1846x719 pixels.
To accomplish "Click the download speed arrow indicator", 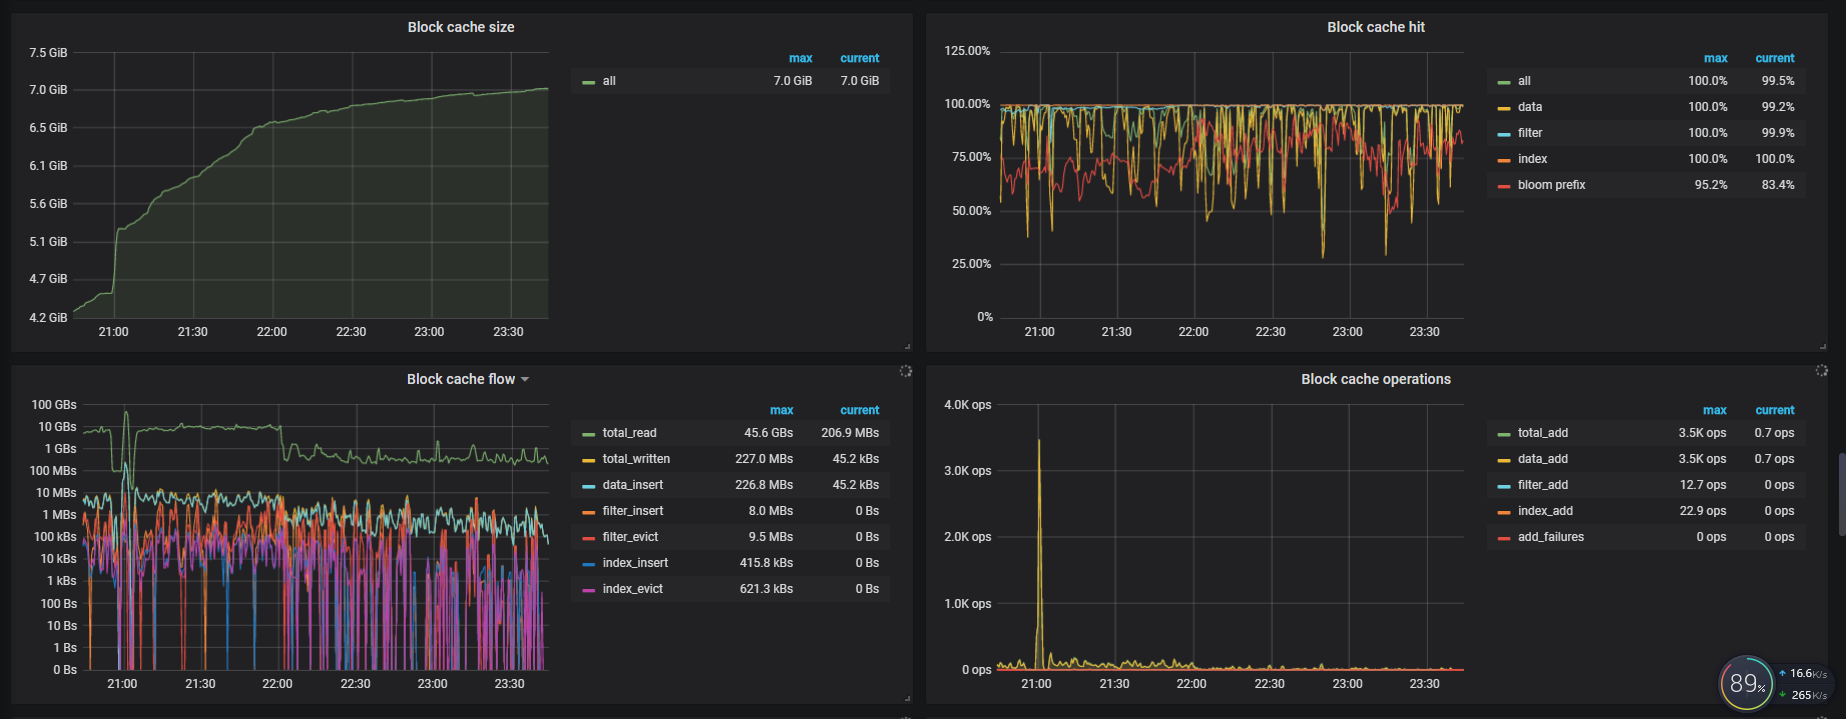I will tap(1782, 695).
